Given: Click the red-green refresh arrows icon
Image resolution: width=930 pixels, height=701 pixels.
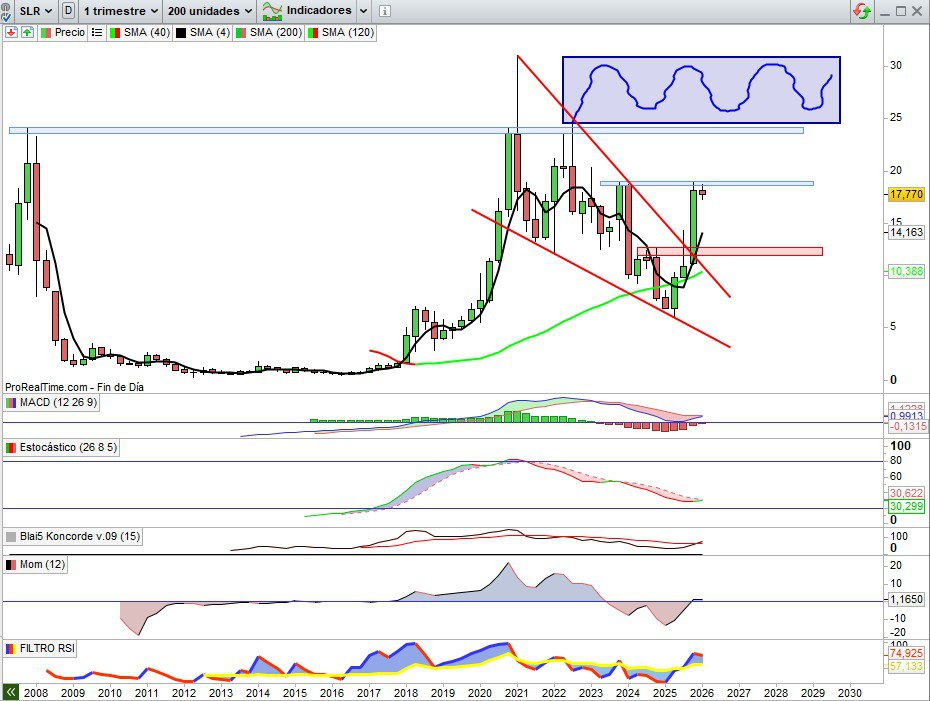Looking at the screenshot, I should pyautogui.click(x=861, y=11).
